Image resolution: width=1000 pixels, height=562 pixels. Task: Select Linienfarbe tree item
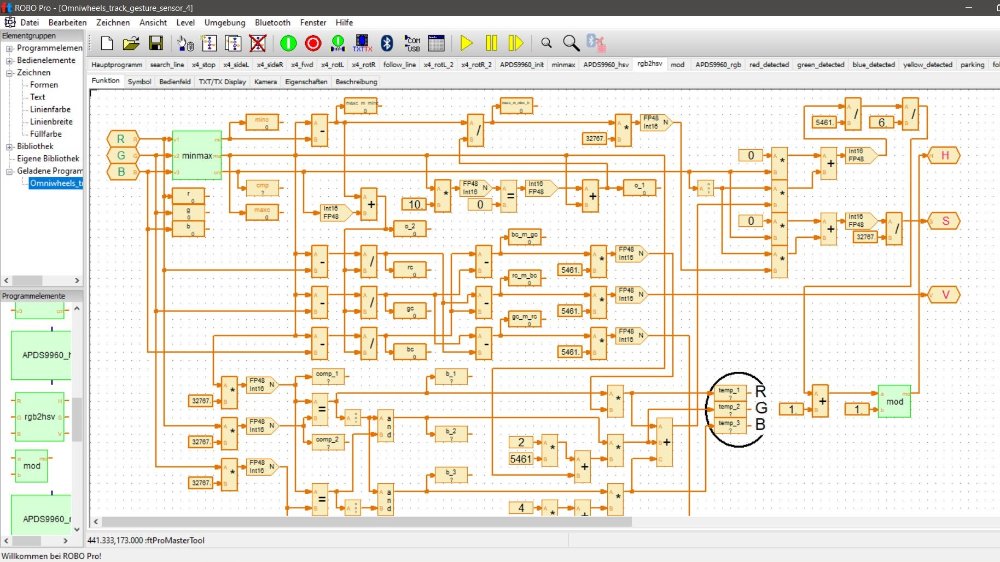(50, 110)
